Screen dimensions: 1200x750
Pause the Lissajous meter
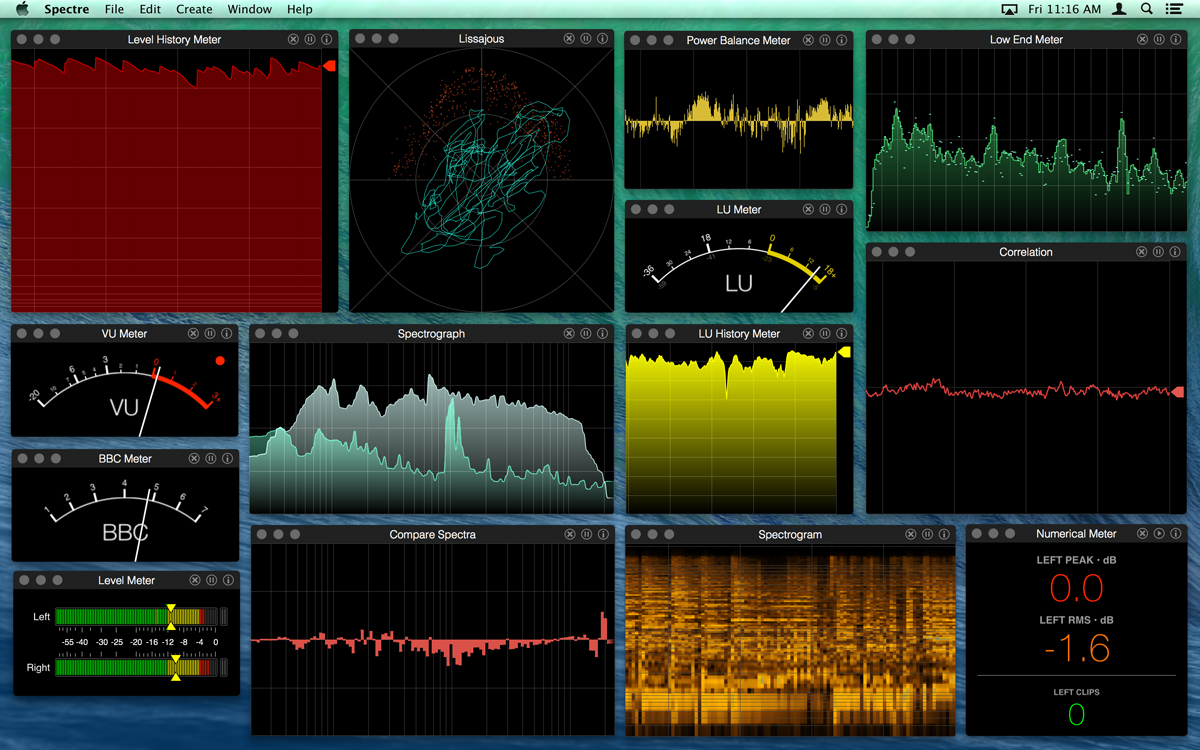coord(585,38)
